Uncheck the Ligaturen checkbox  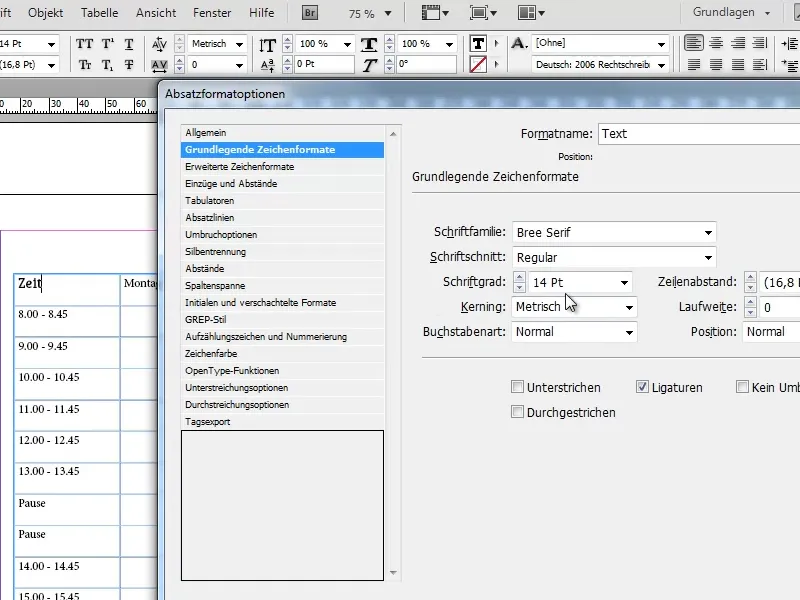tap(642, 387)
